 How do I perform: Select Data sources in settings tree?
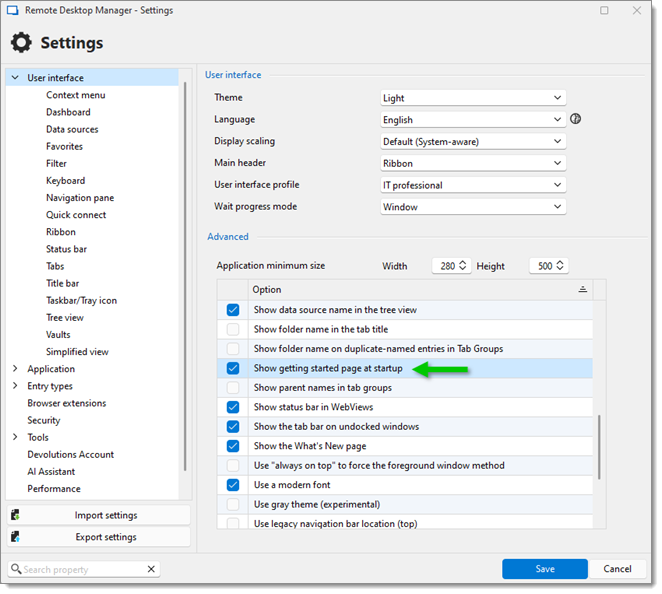(72, 129)
